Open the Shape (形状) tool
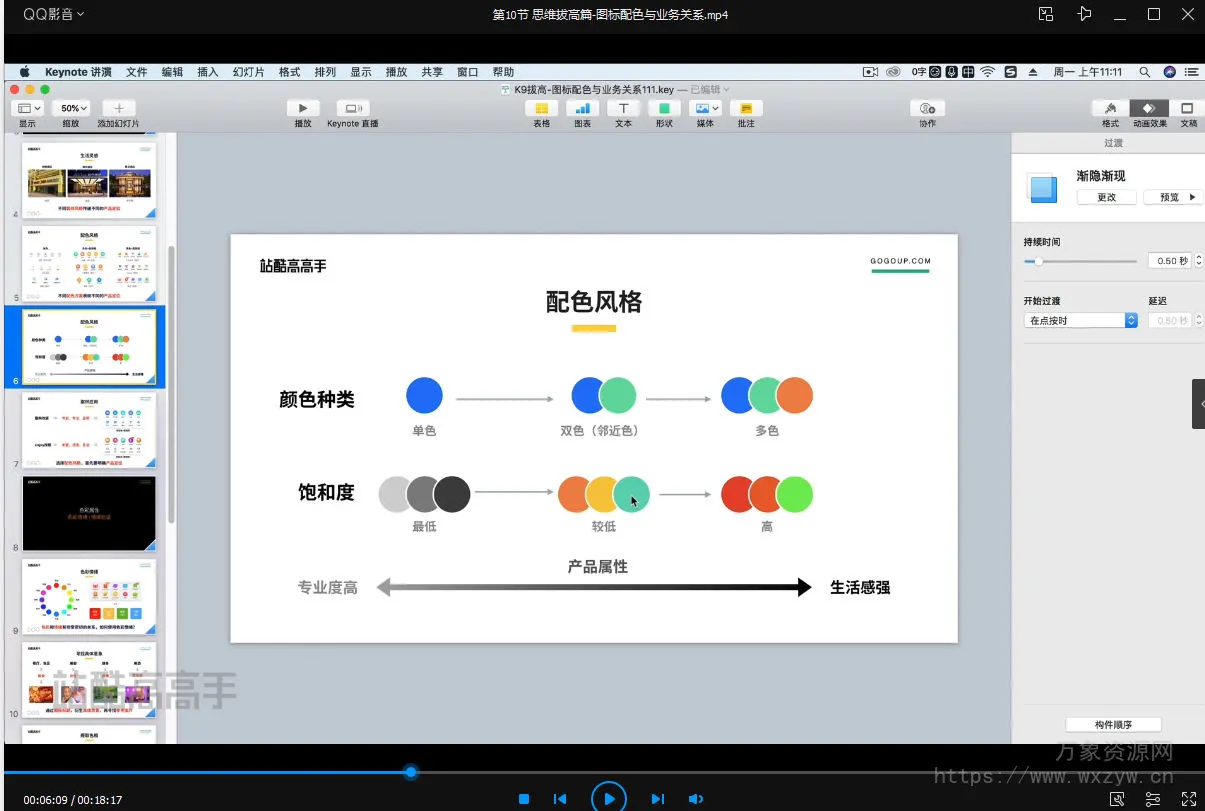The image size is (1205, 811). point(663,109)
